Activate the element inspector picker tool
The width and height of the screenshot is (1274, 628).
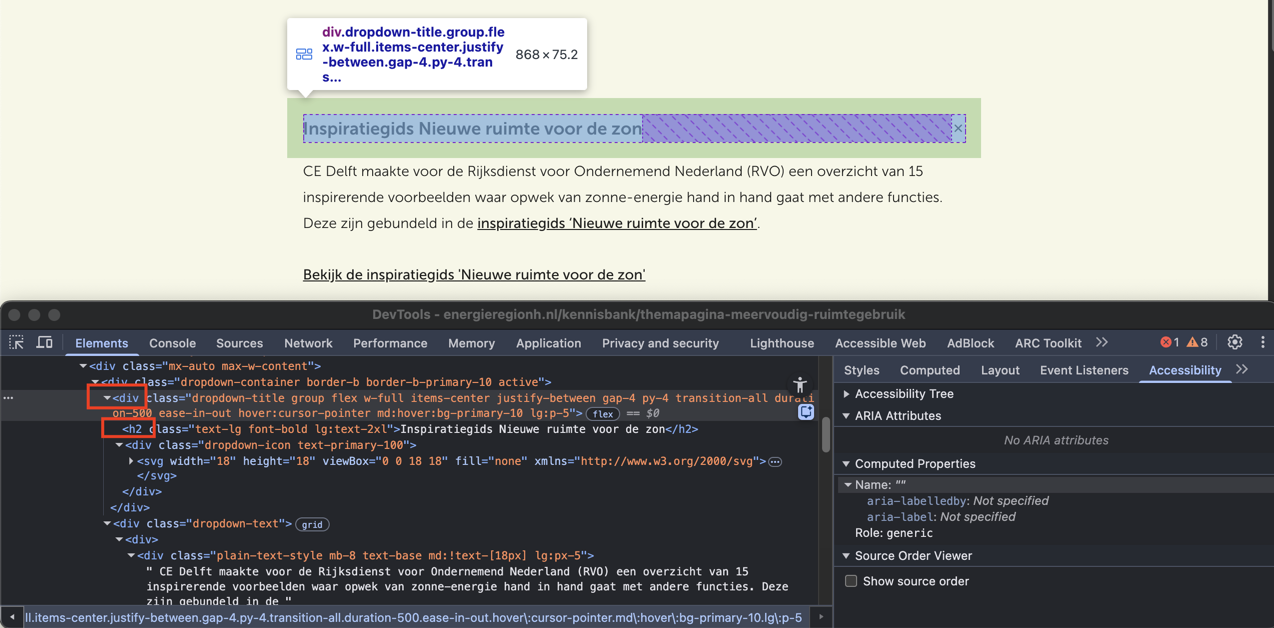pos(17,343)
